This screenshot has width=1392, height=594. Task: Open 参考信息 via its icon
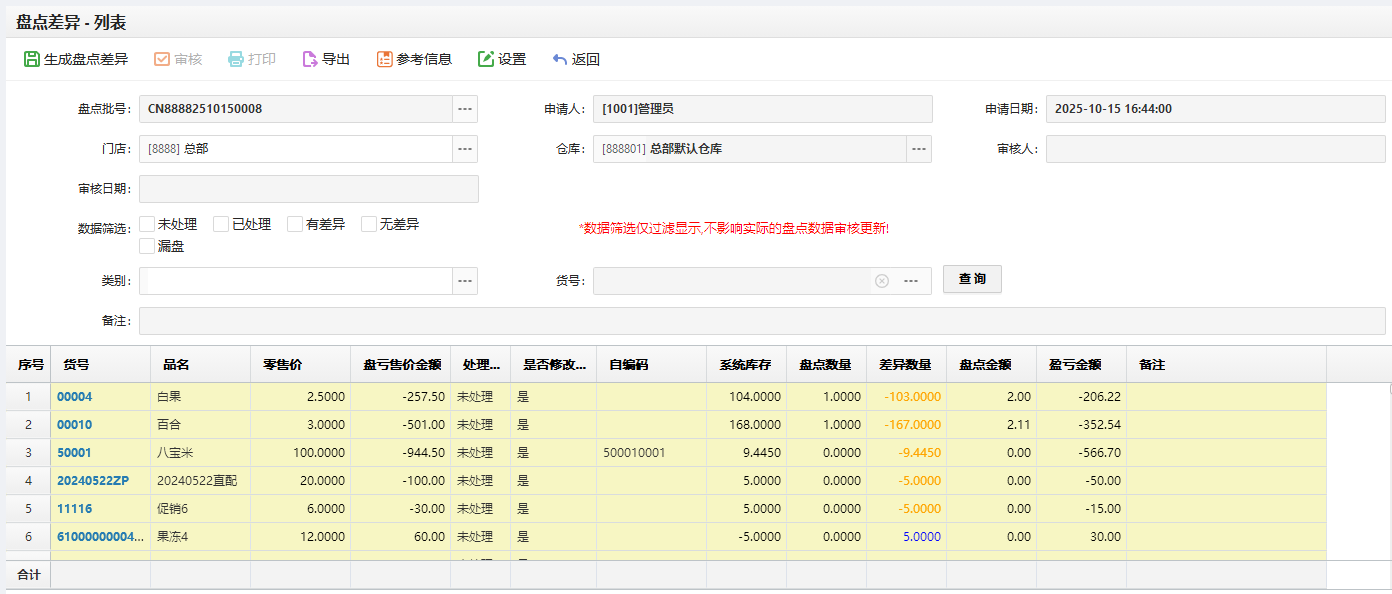coord(385,59)
